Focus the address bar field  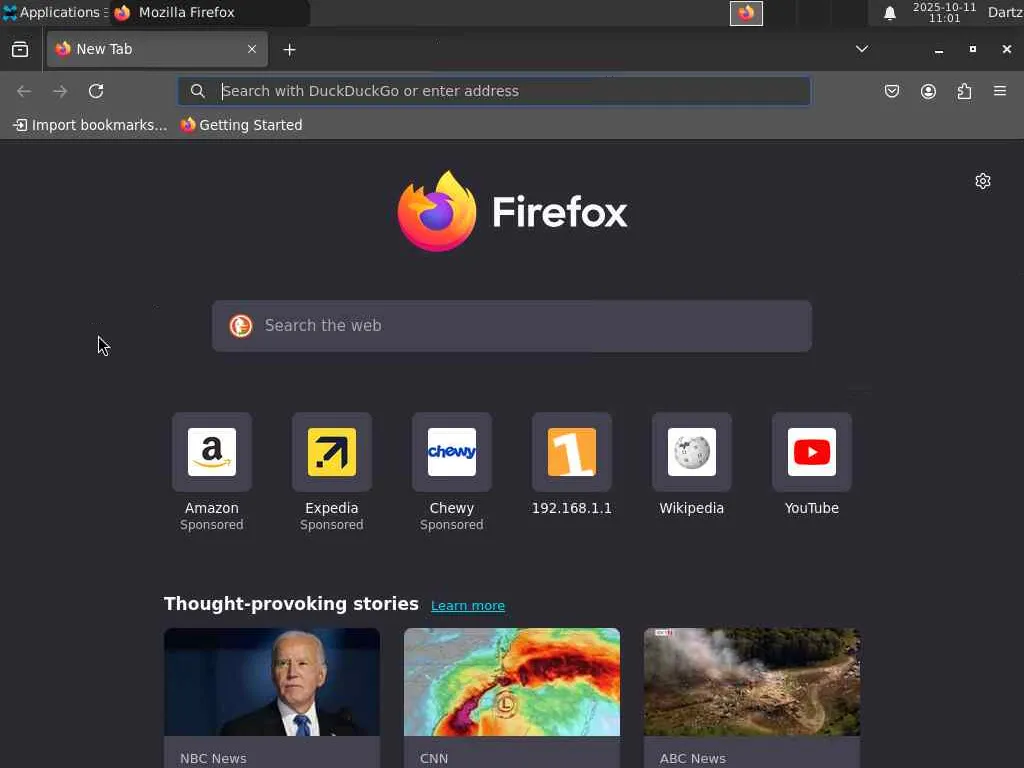(494, 91)
